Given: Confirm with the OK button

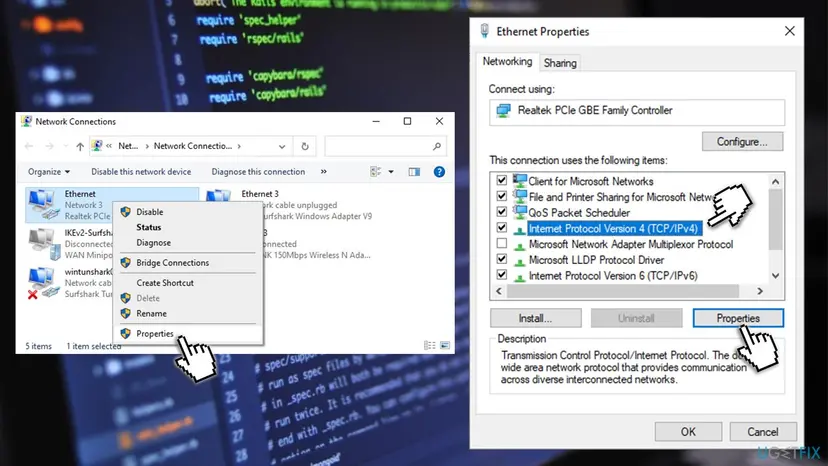Looking at the screenshot, I should click(688, 432).
